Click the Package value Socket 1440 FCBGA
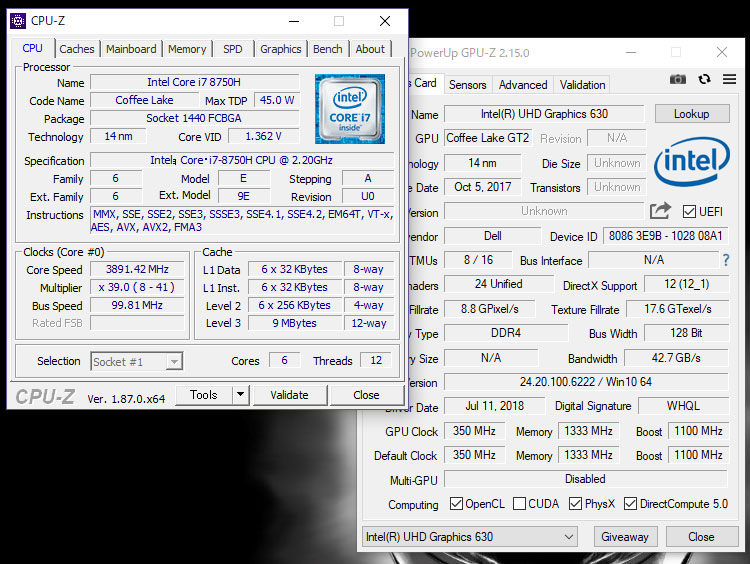Viewport: 750px width, 564px height. click(194, 118)
